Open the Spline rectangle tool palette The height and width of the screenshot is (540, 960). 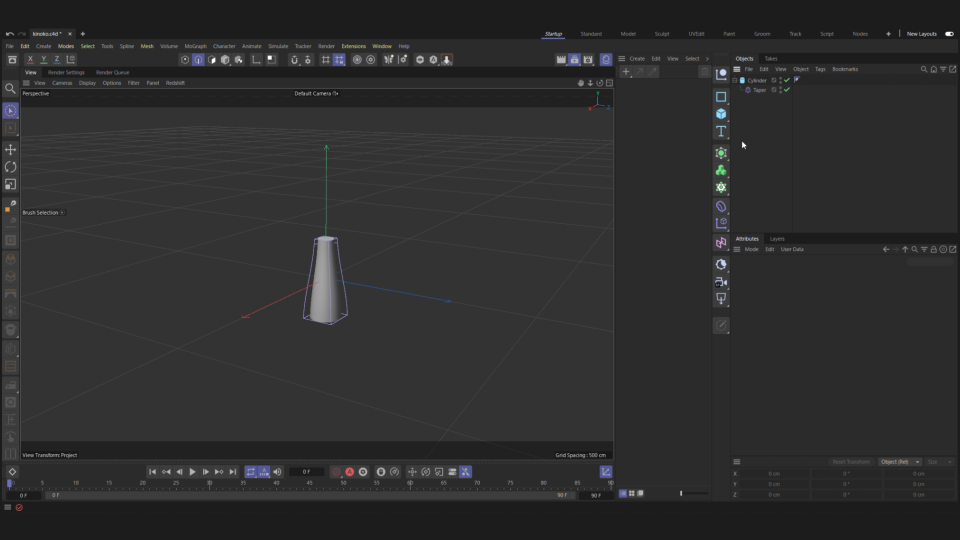pyautogui.click(x=721, y=97)
